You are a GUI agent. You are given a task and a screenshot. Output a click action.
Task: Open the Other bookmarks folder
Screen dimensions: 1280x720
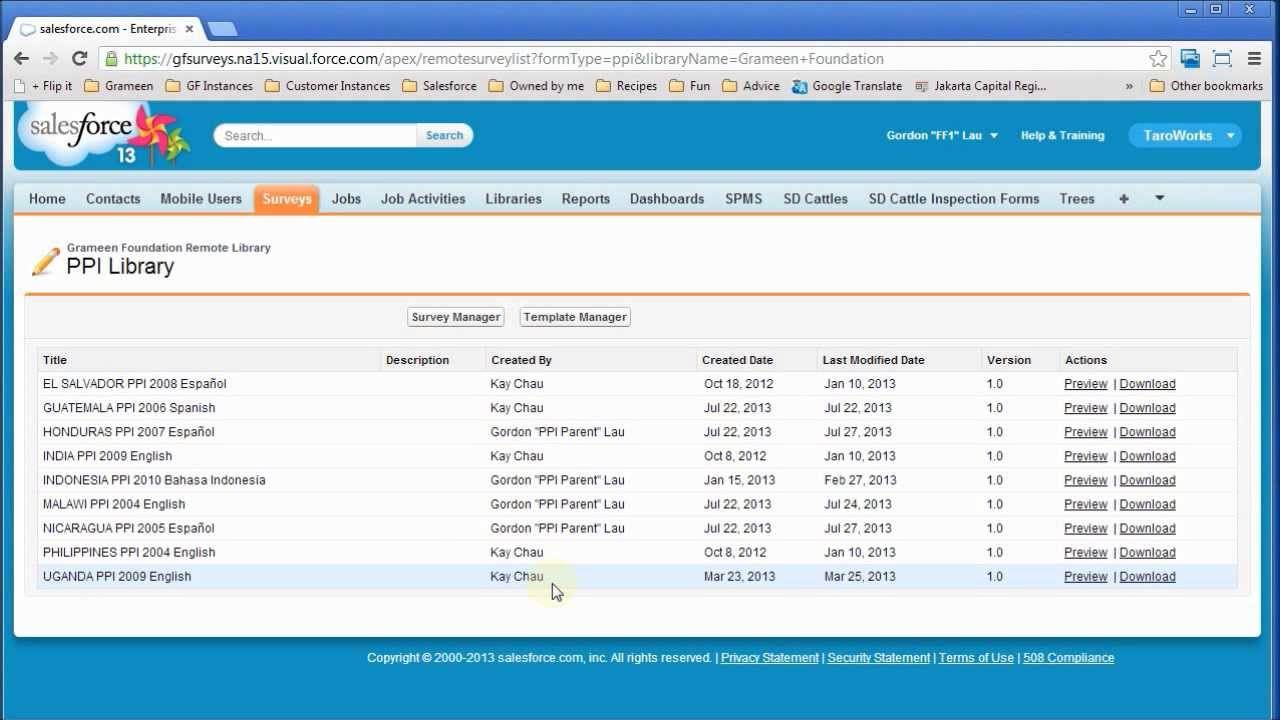pos(1207,86)
